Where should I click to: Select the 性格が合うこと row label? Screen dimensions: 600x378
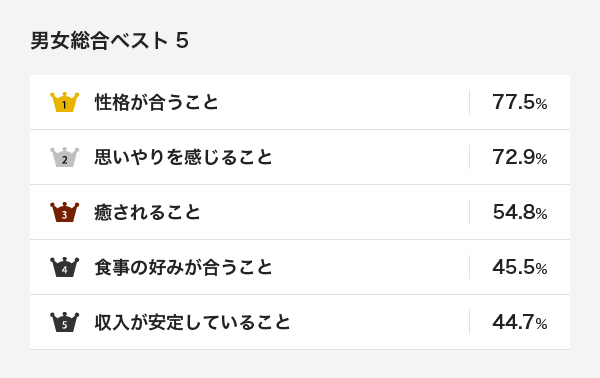(157, 102)
